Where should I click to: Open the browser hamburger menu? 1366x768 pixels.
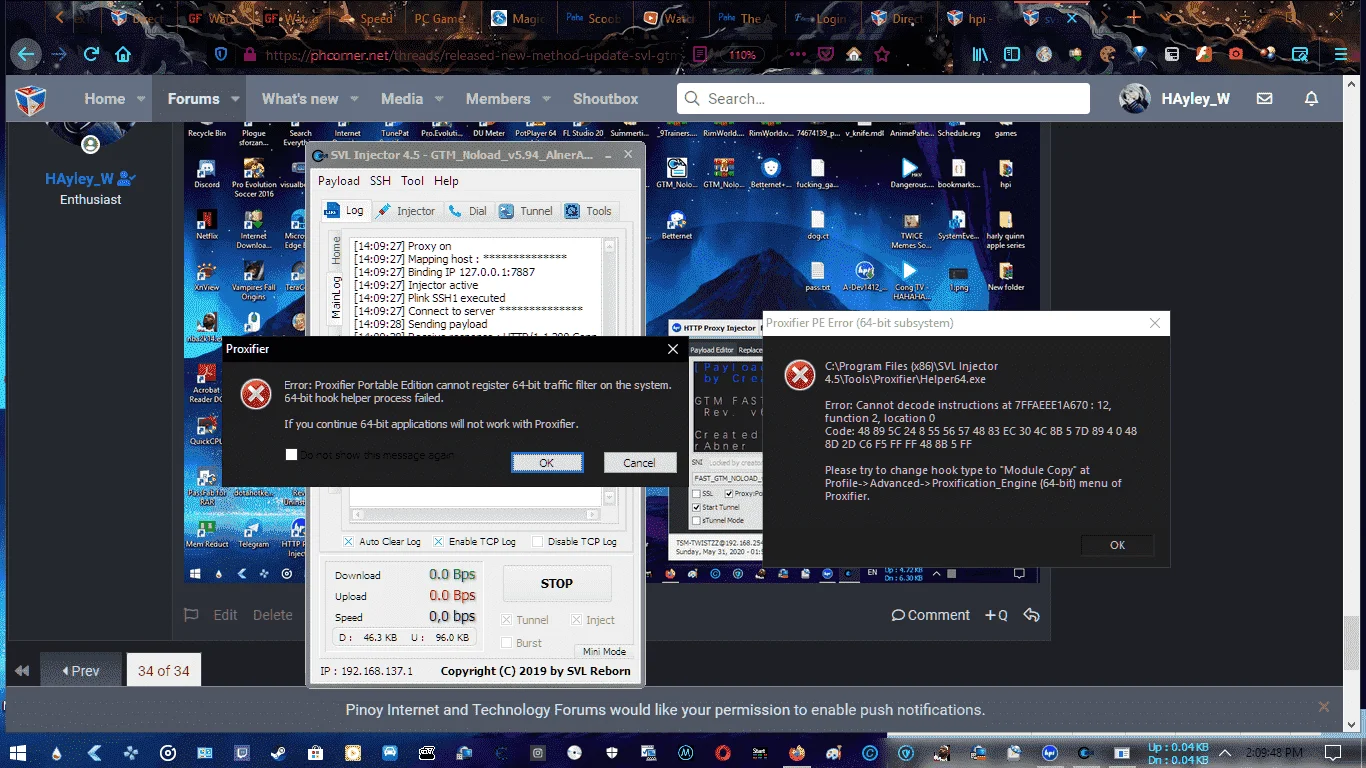tap(1341, 54)
